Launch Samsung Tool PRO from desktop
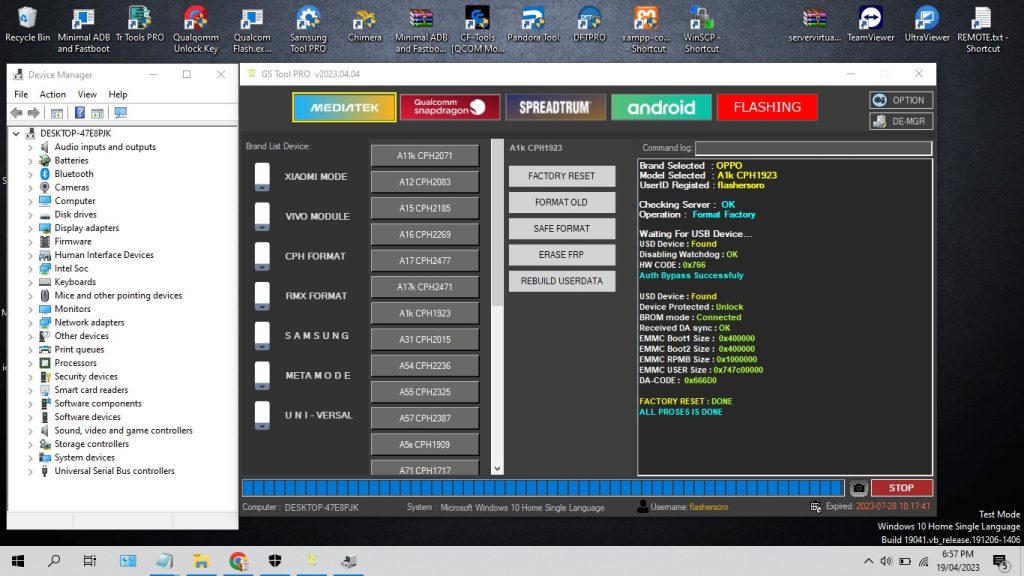Image resolution: width=1024 pixels, height=576 pixels. pos(308,29)
